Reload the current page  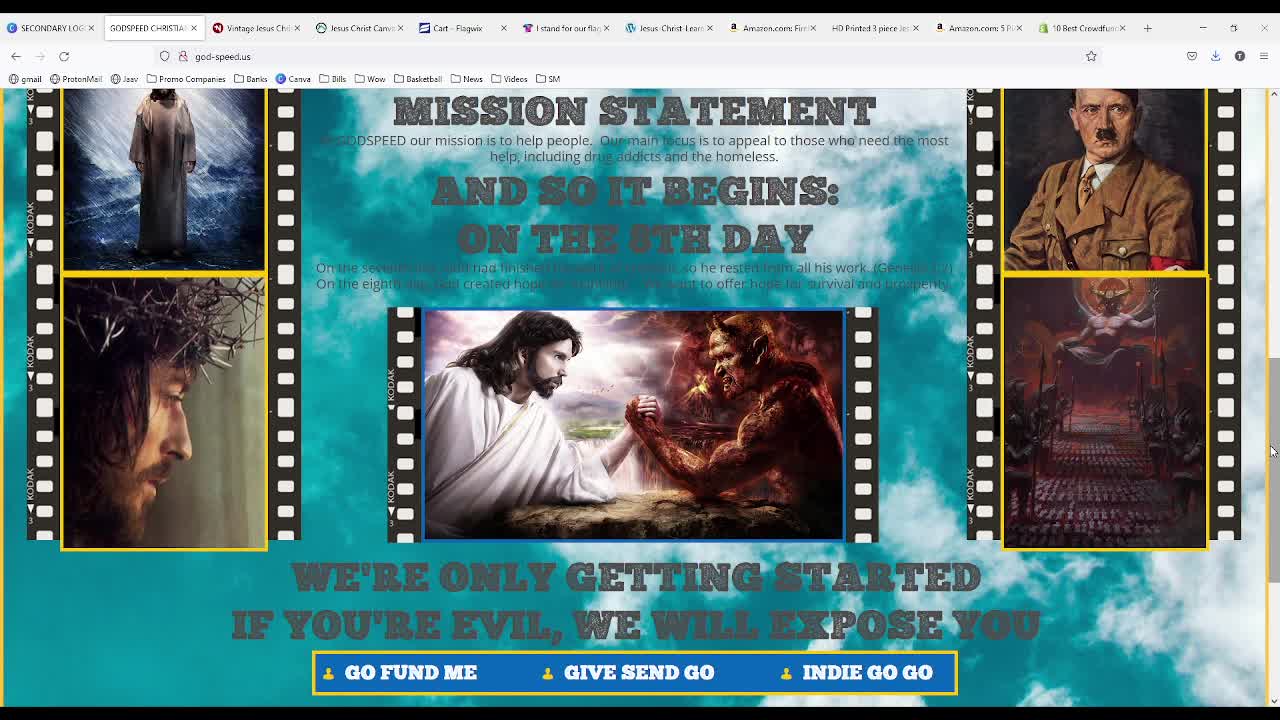click(x=64, y=56)
